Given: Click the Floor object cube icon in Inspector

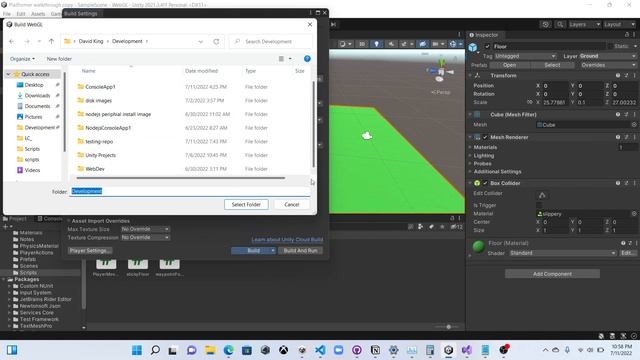Looking at the screenshot, I should pos(473,47).
